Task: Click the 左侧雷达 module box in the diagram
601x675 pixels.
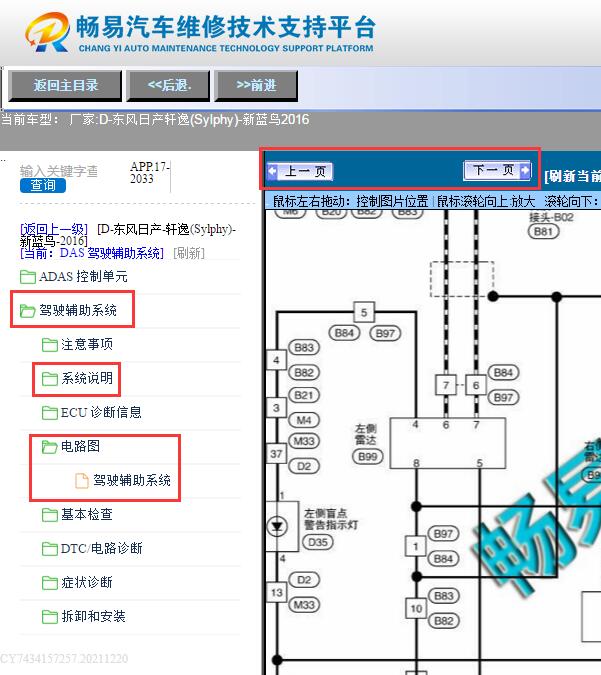Action: pos(448,443)
